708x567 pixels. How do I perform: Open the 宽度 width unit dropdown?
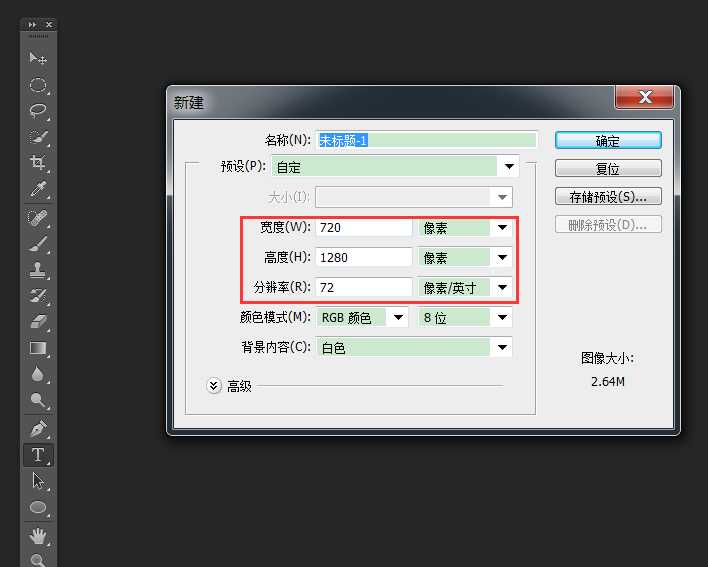502,228
